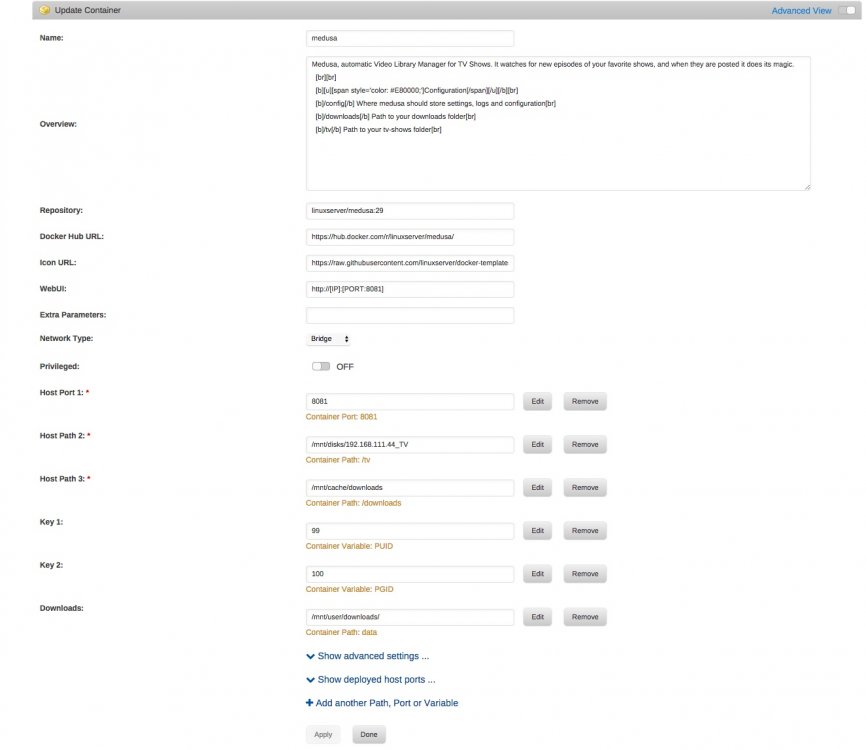This screenshot has height=750, width=866.
Task: Remove the Downloads path entry
Action: click(x=585, y=617)
